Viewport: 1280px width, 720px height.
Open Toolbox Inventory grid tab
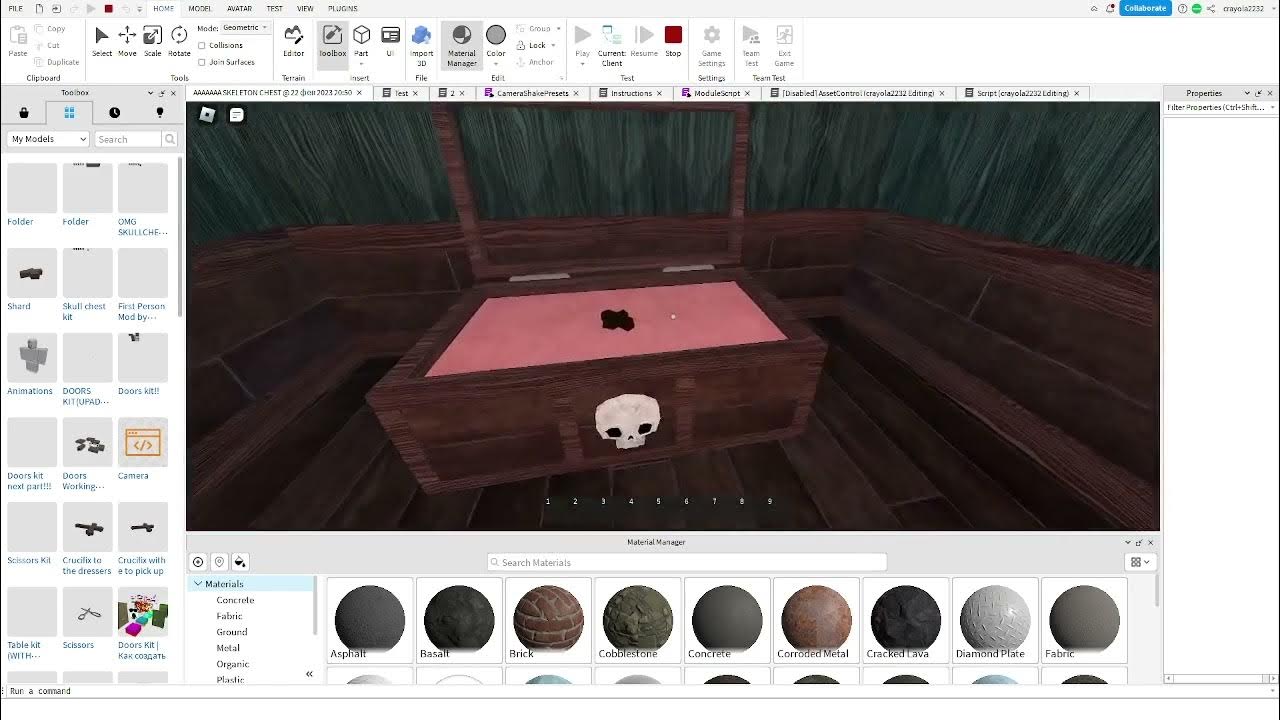pos(69,113)
